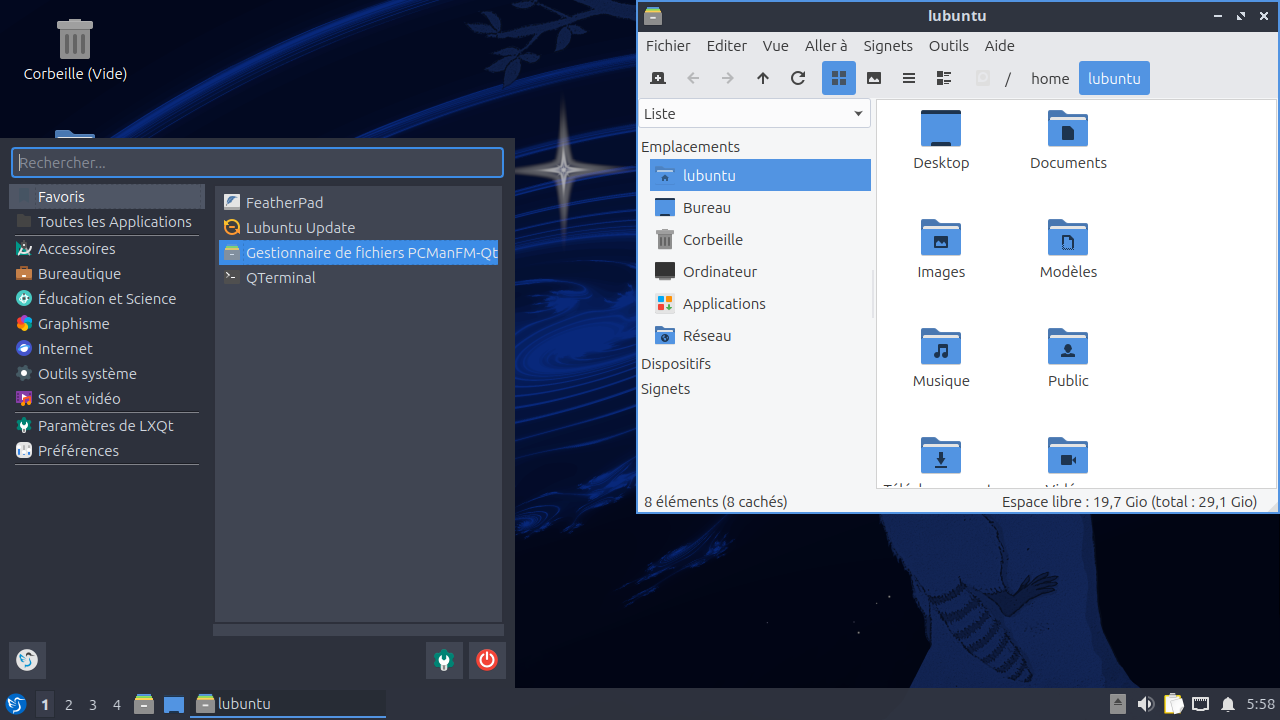Switch to virtual desktop 3
The width and height of the screenshot is (1280, 720).
tap(93, 705)
